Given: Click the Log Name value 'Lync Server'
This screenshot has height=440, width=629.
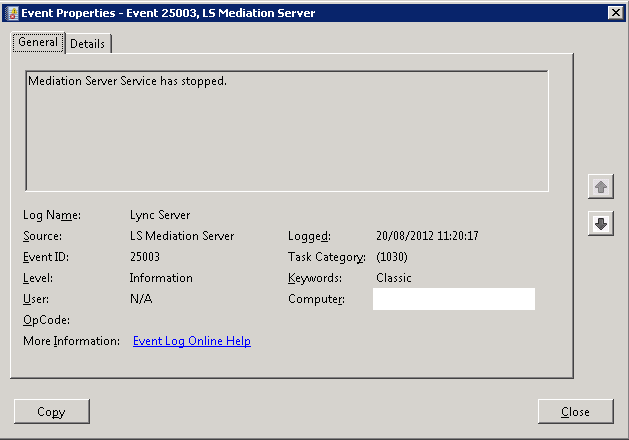Looking at the screenshot, I should pyautogui.click(x=160, y=215).
